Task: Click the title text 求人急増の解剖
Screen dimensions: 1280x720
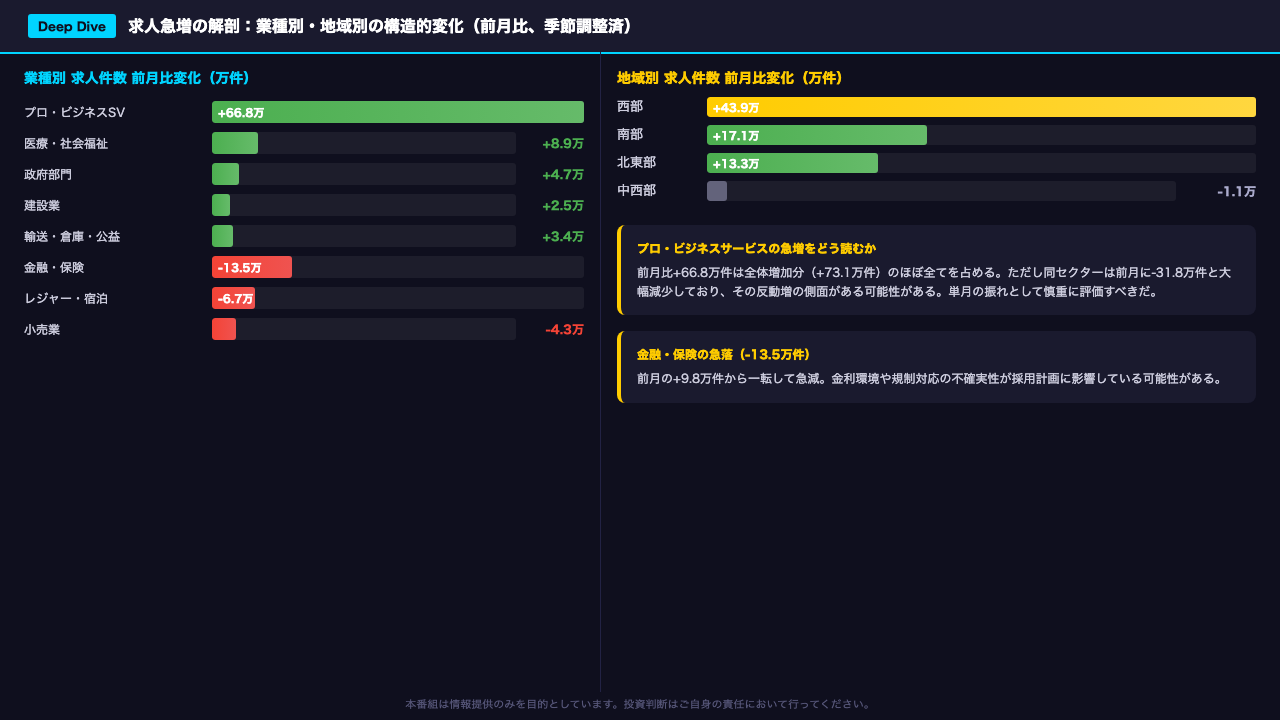Action: click(x=185, y=26)
